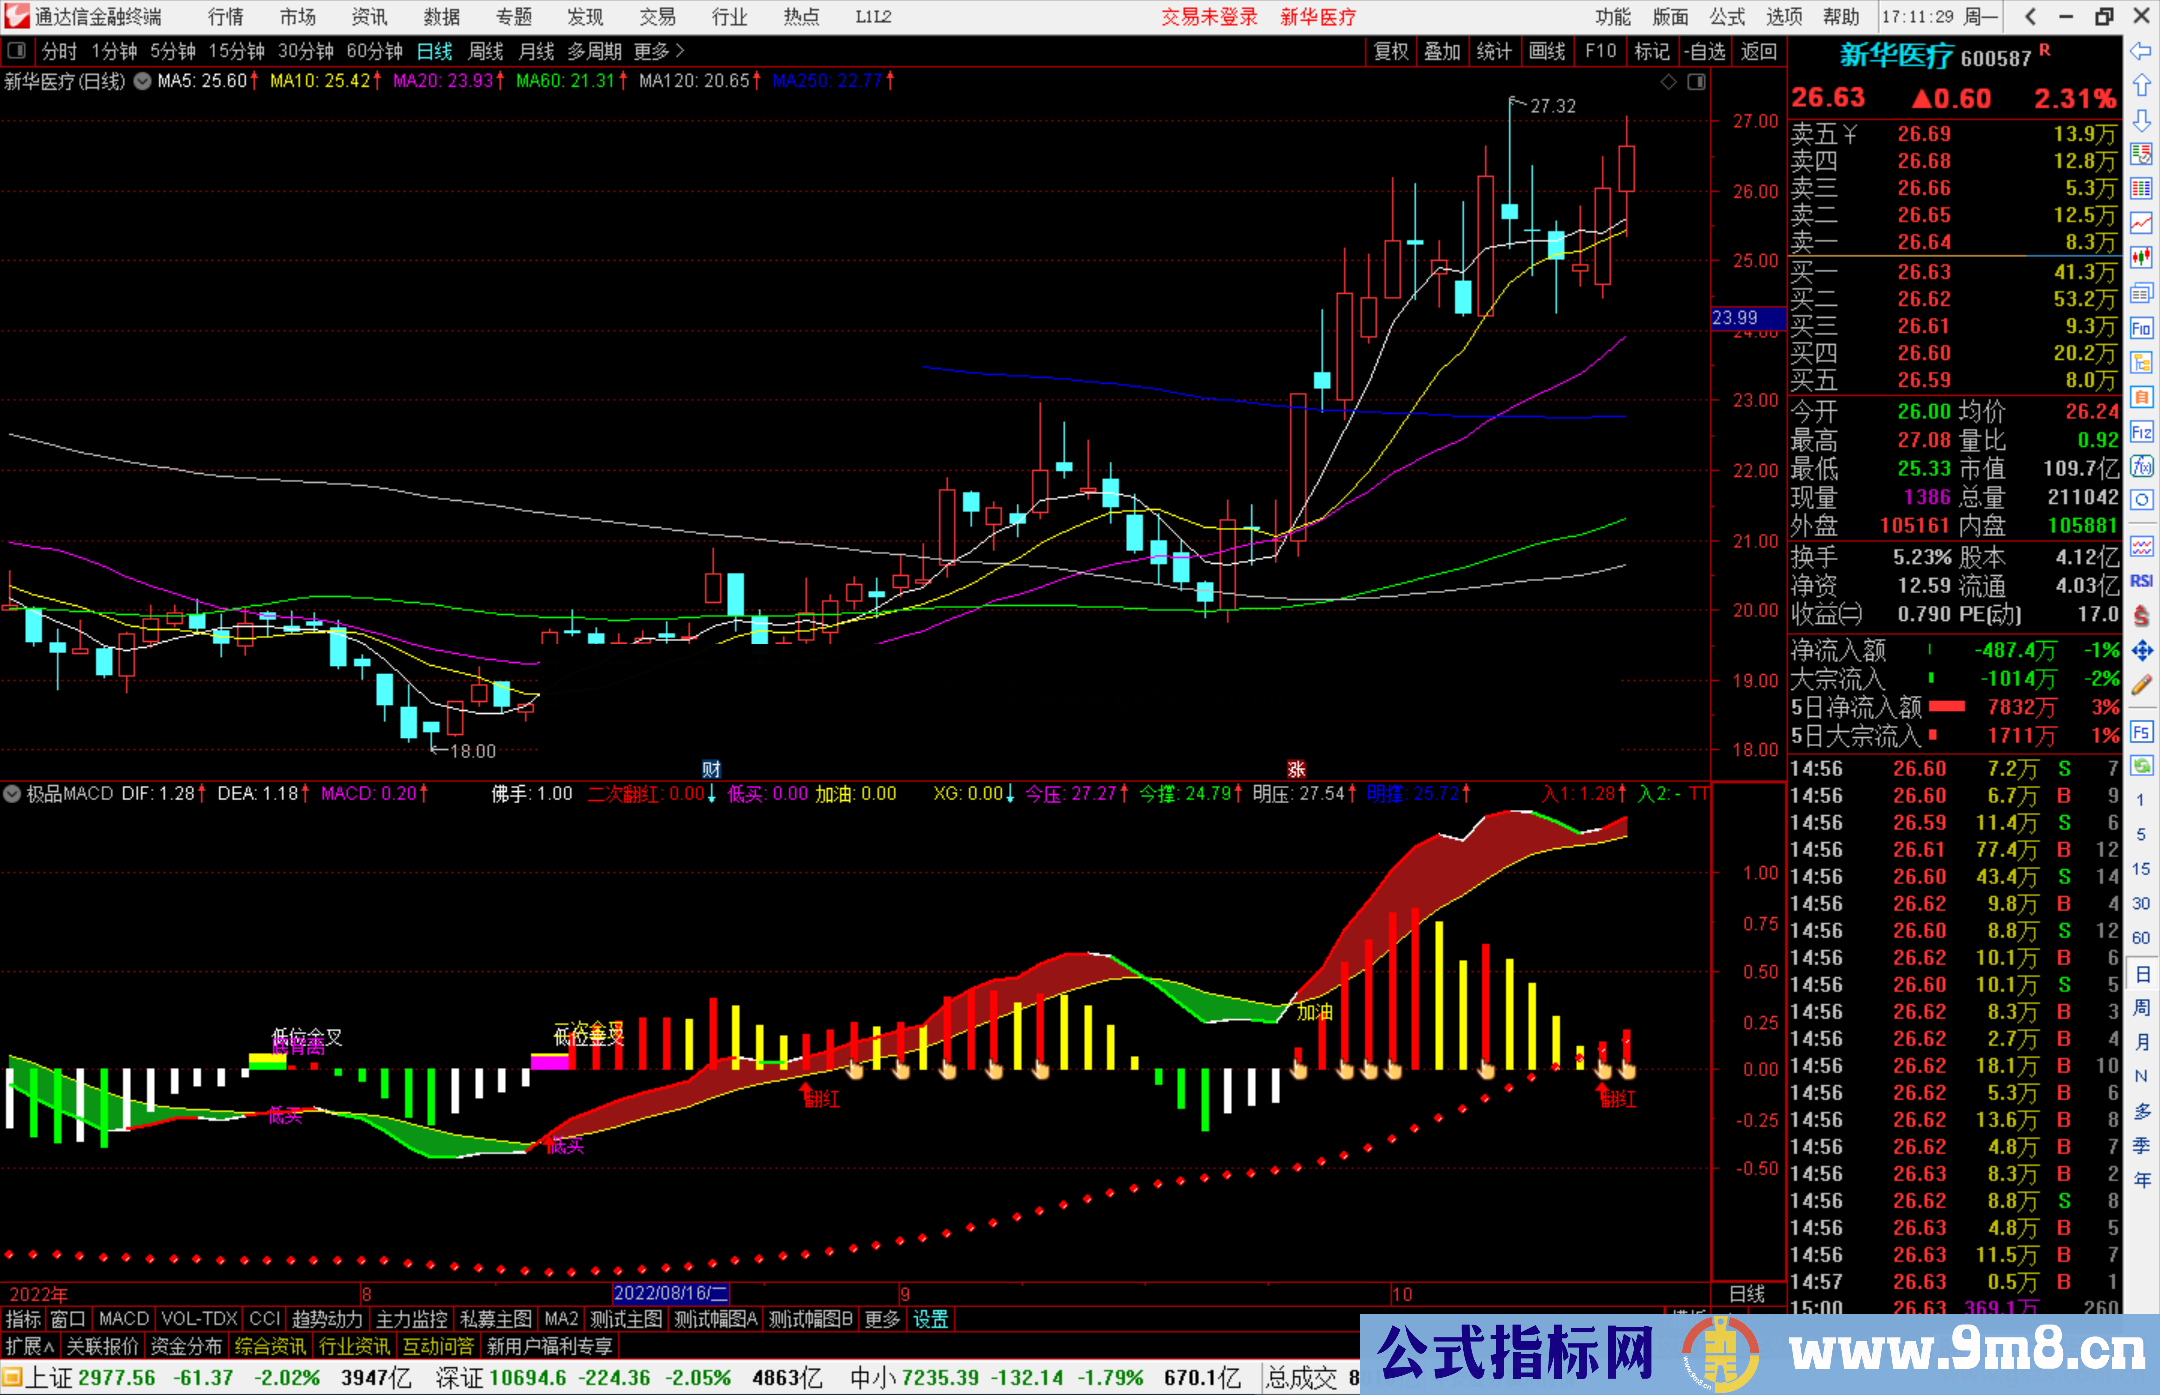The height and width of the screenshot is (1395, 2160).
Task: Toggle the left panel sidebar button
Action: pos(17,51)
